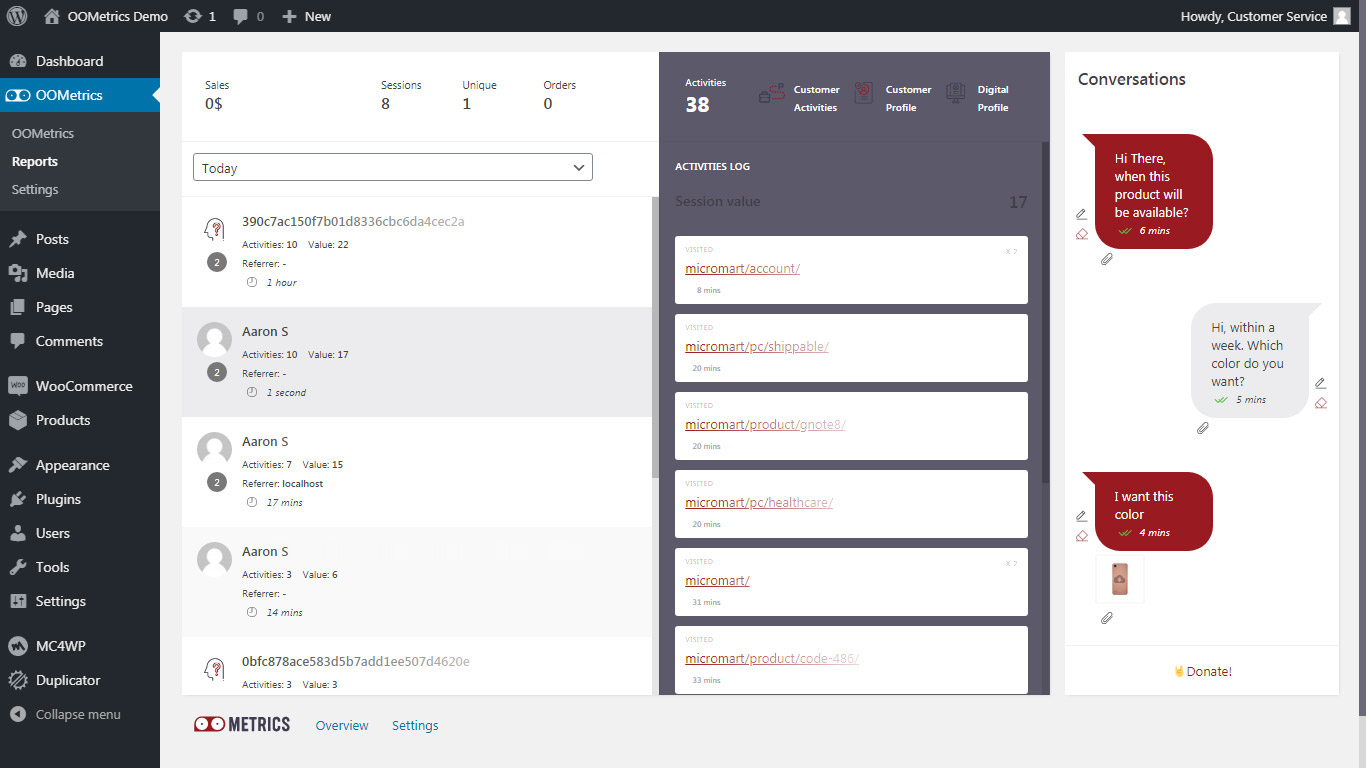1366x768 pixels.
Task: Click the Donate! link
Action: pyautogui.click(x=1203, y=671)
